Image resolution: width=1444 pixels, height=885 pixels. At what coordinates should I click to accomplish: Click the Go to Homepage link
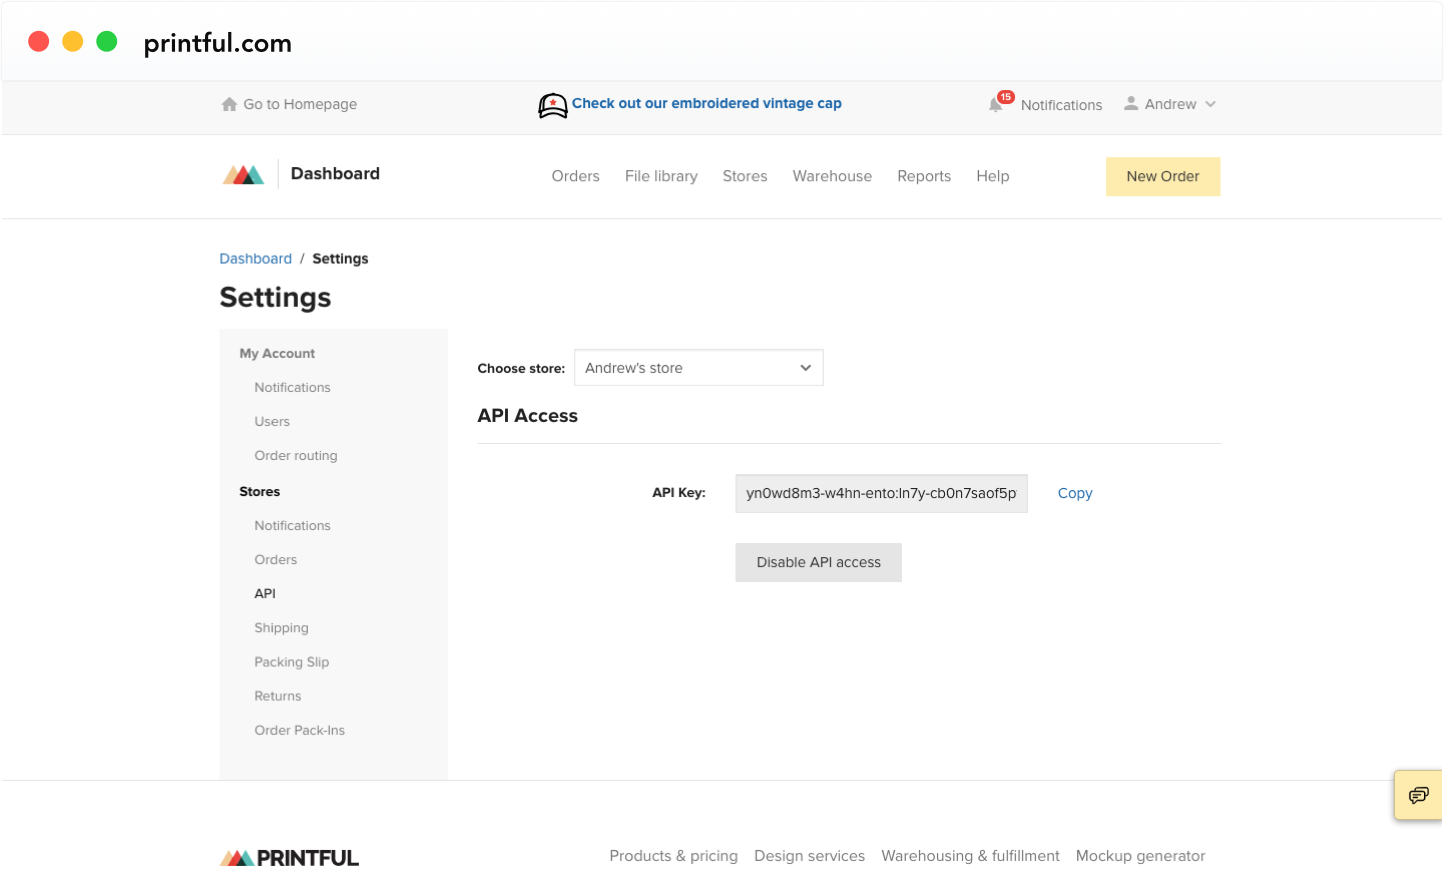point(300,104)
